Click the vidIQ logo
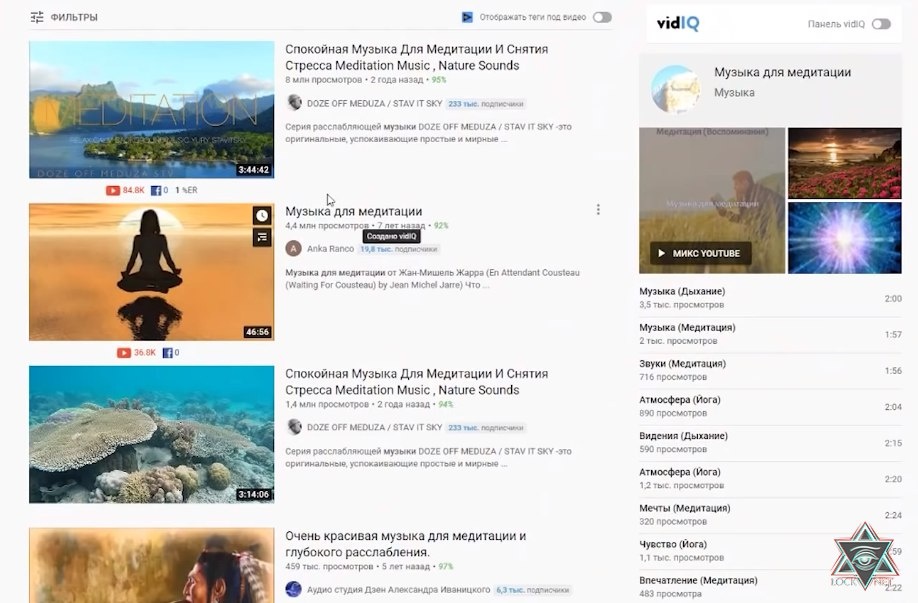Image resolution: width=918 pixels, height=603 pixels. tap(678, 23)
